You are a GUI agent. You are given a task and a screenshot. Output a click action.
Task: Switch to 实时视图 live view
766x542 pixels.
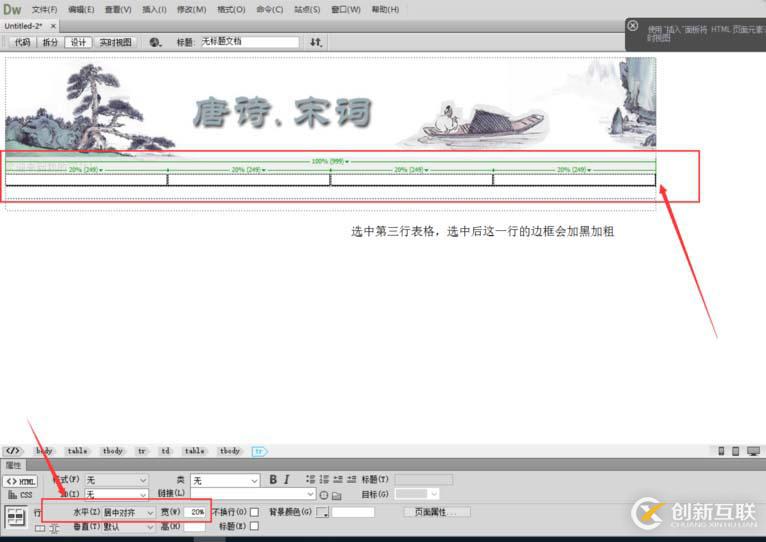pyautogui.click(x=115, y=43)
